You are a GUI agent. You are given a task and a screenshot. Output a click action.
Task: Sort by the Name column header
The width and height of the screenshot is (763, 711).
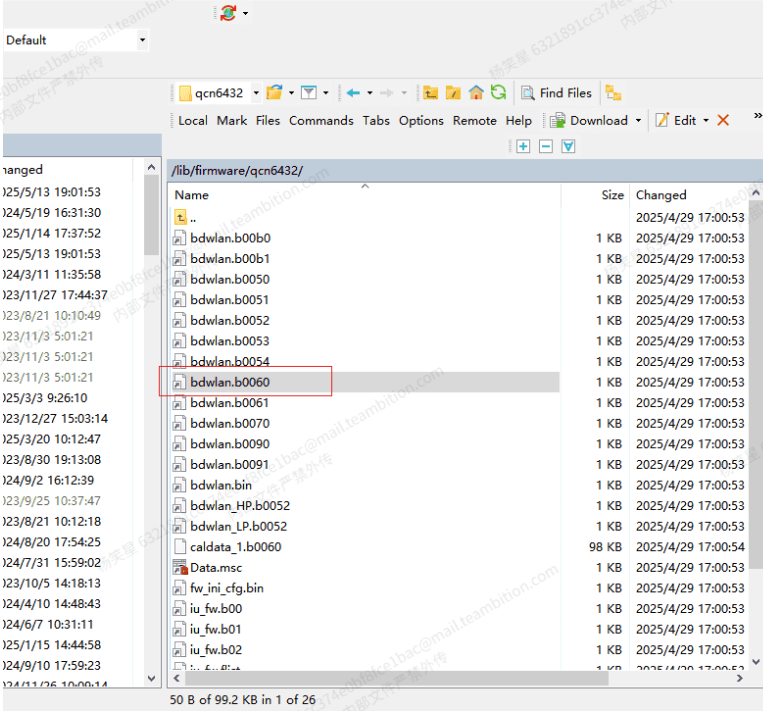365,195
